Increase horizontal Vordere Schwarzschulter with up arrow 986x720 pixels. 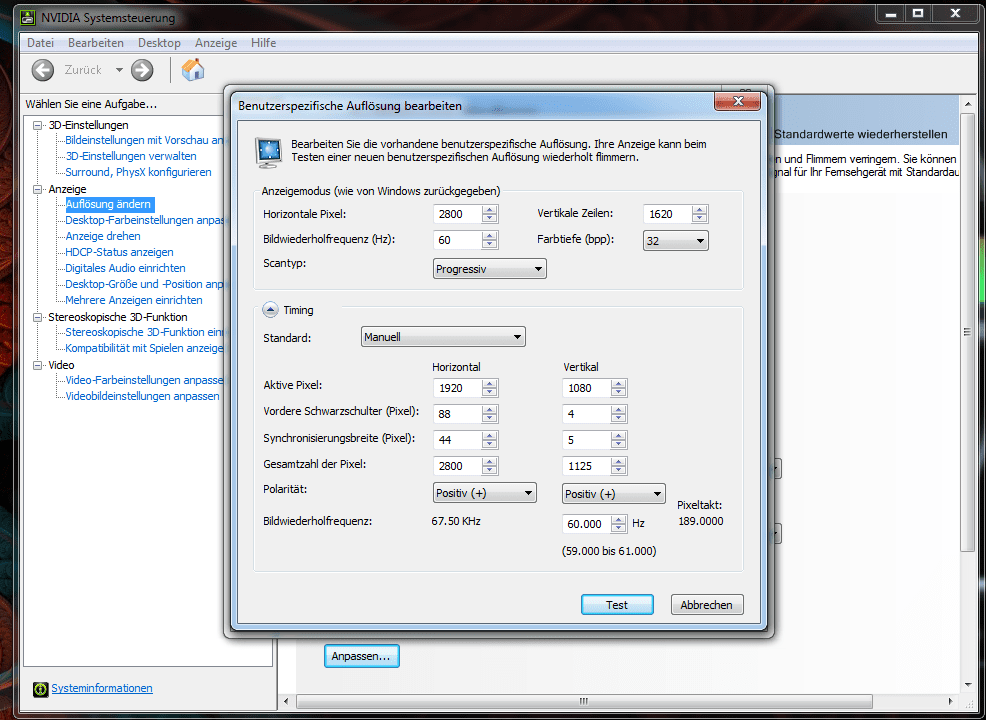pos(490,409)
